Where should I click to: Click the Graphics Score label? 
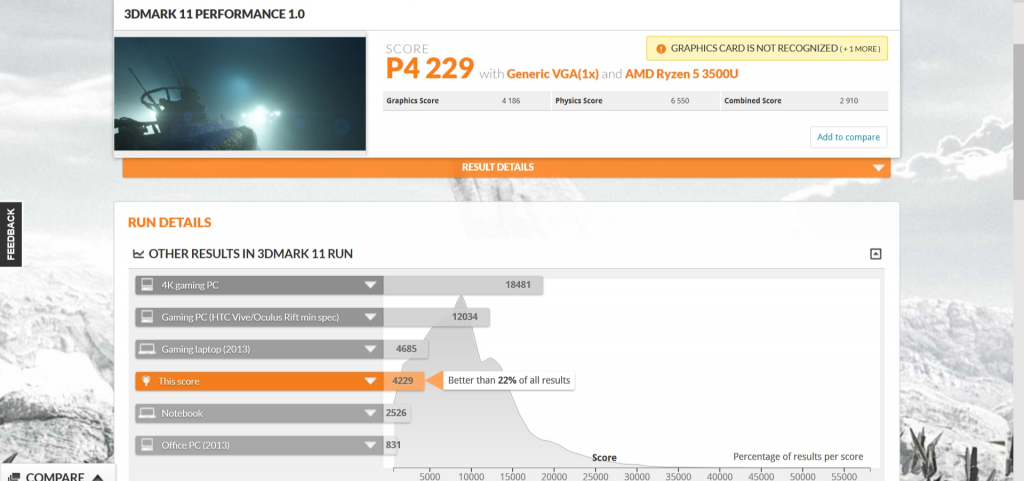(412, 101)
